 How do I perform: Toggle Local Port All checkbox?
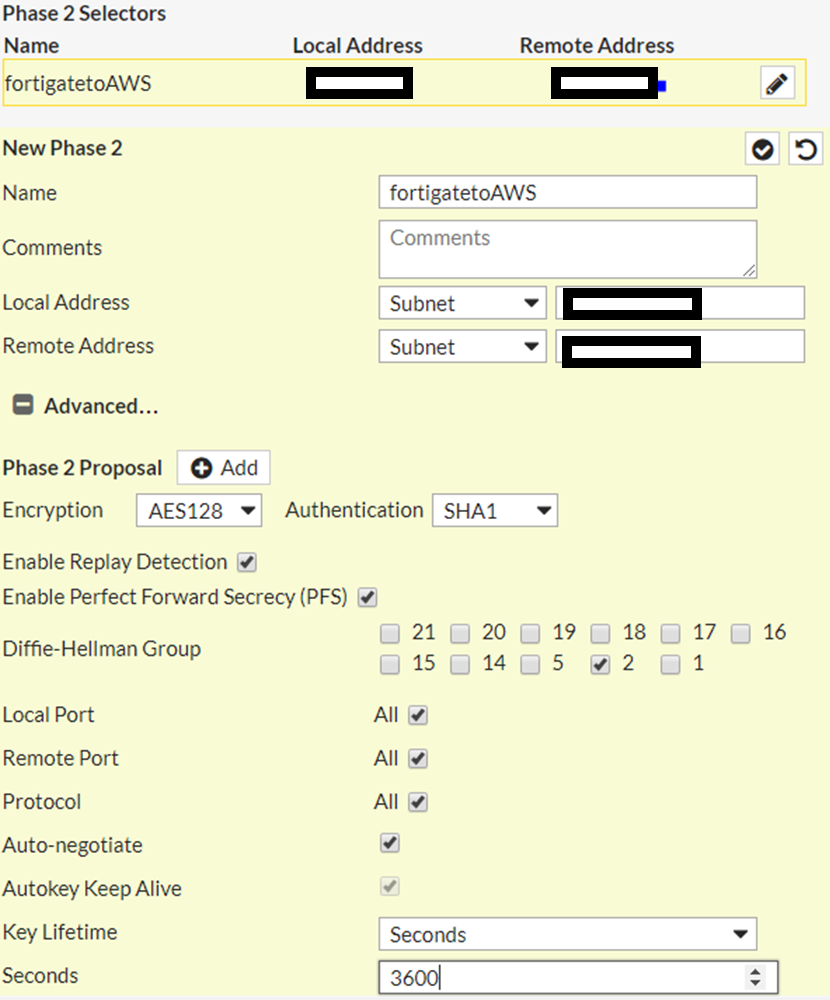[x=418, y=715]
